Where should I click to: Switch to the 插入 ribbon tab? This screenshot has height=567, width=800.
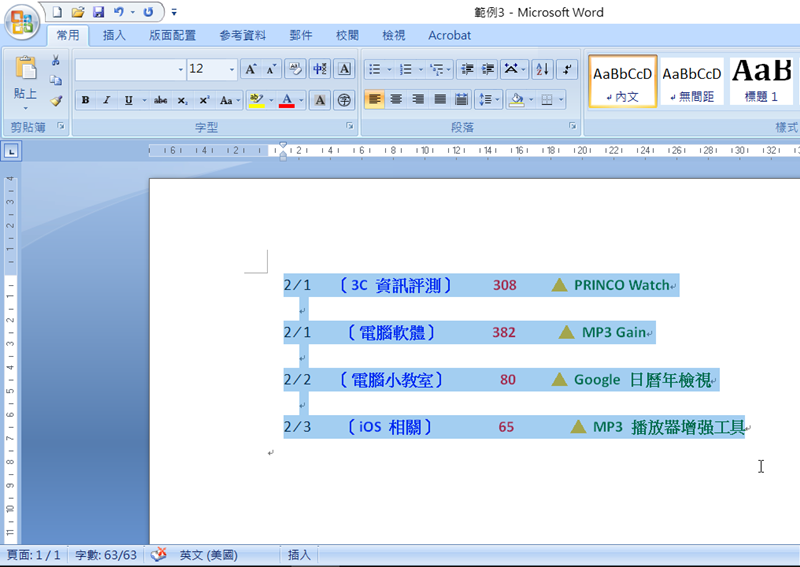coord(114,35)
